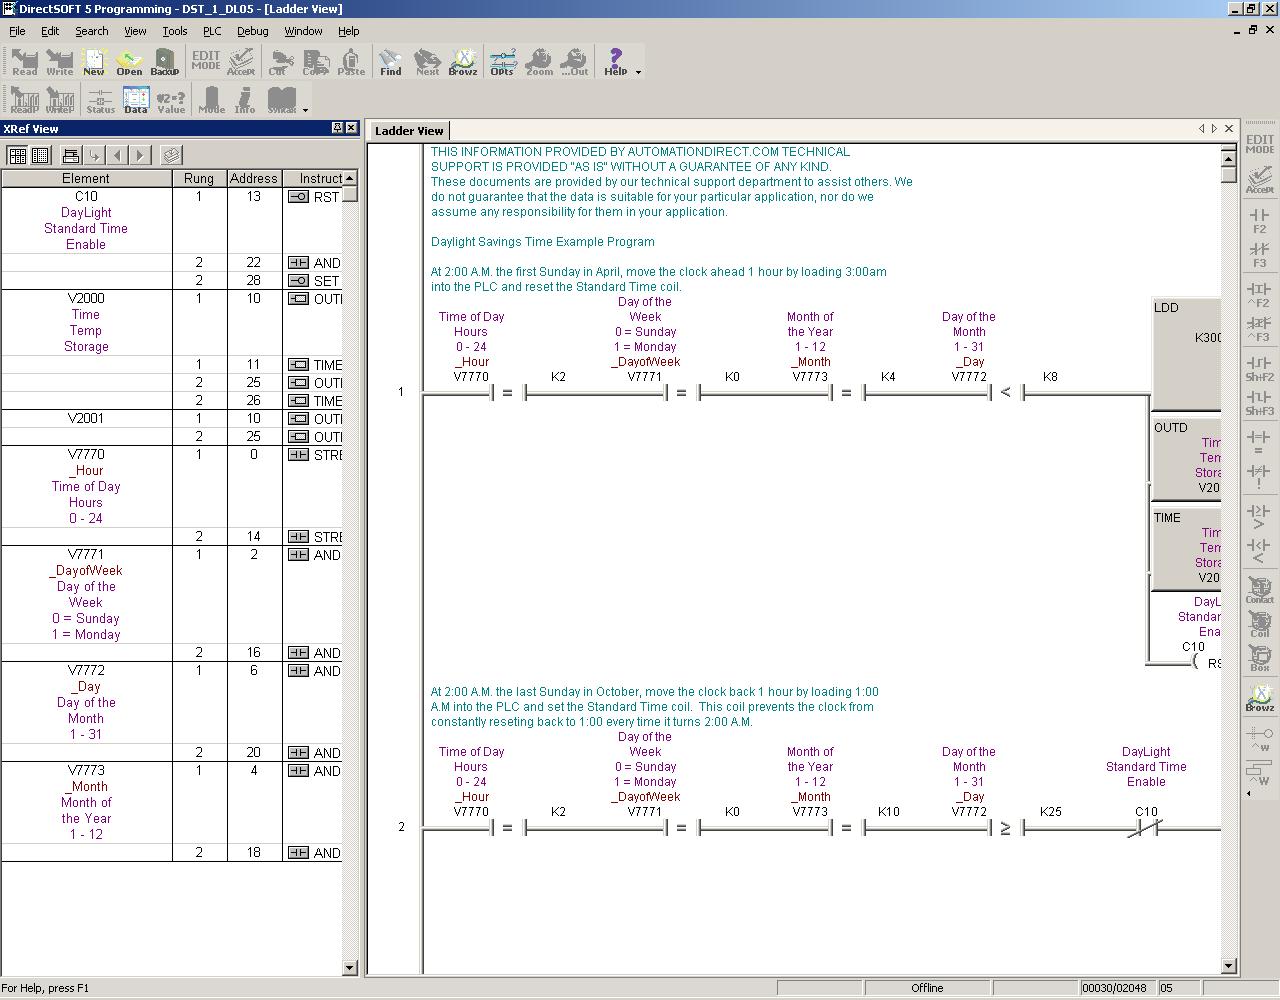Image resolution: width=1280 pixels, height=1000 pixels.
Task: Click the PLC Info toolbar icon
Action: (245, 100)
